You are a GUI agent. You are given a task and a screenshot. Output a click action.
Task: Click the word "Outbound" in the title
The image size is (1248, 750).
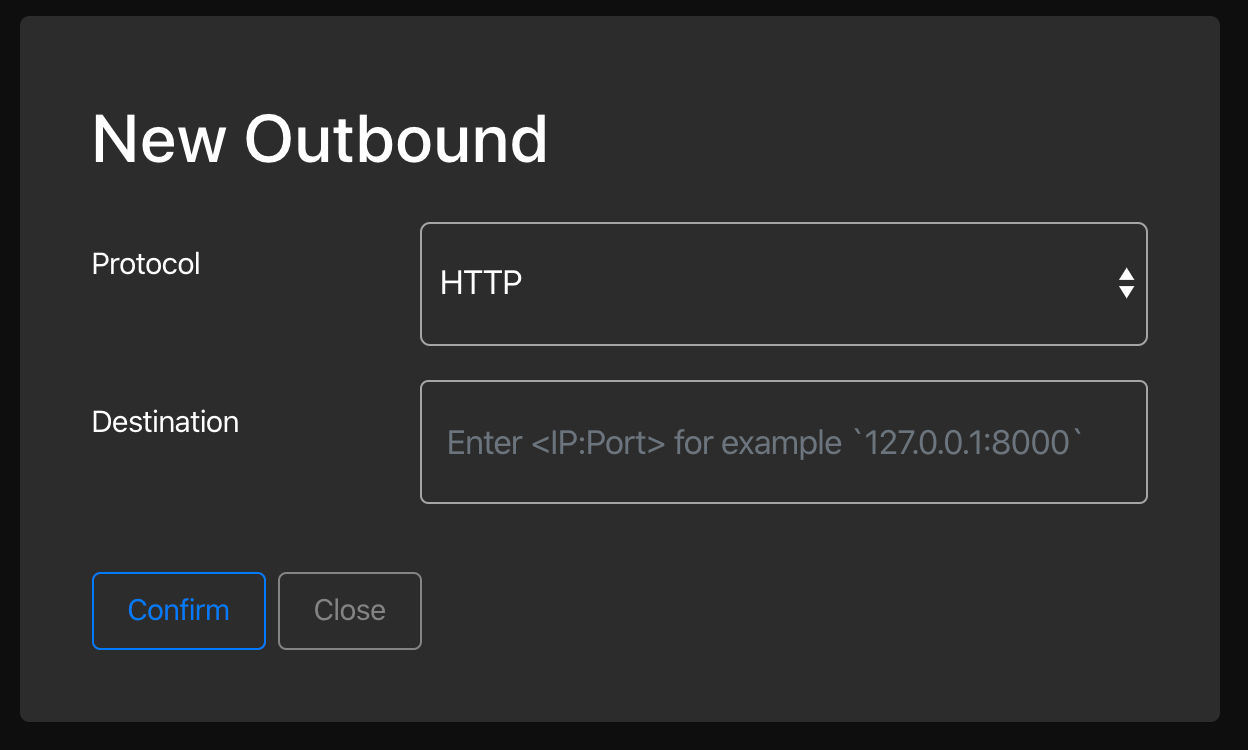(x=396, y=139)
